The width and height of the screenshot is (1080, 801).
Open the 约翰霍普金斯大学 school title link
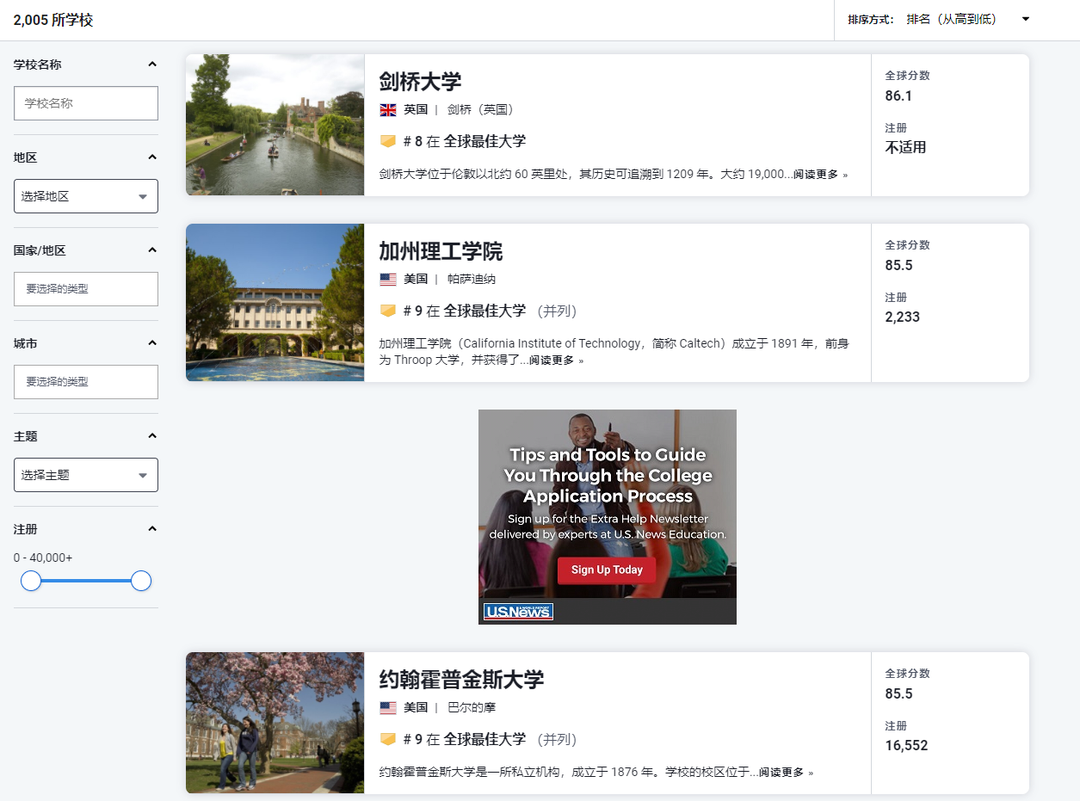[x=461, y=680]
